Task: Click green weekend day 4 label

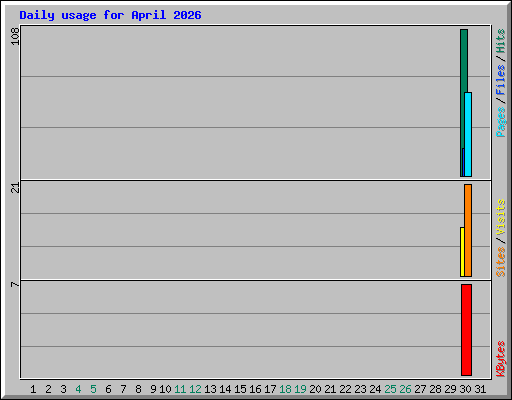Action: (x=78, y=389)
